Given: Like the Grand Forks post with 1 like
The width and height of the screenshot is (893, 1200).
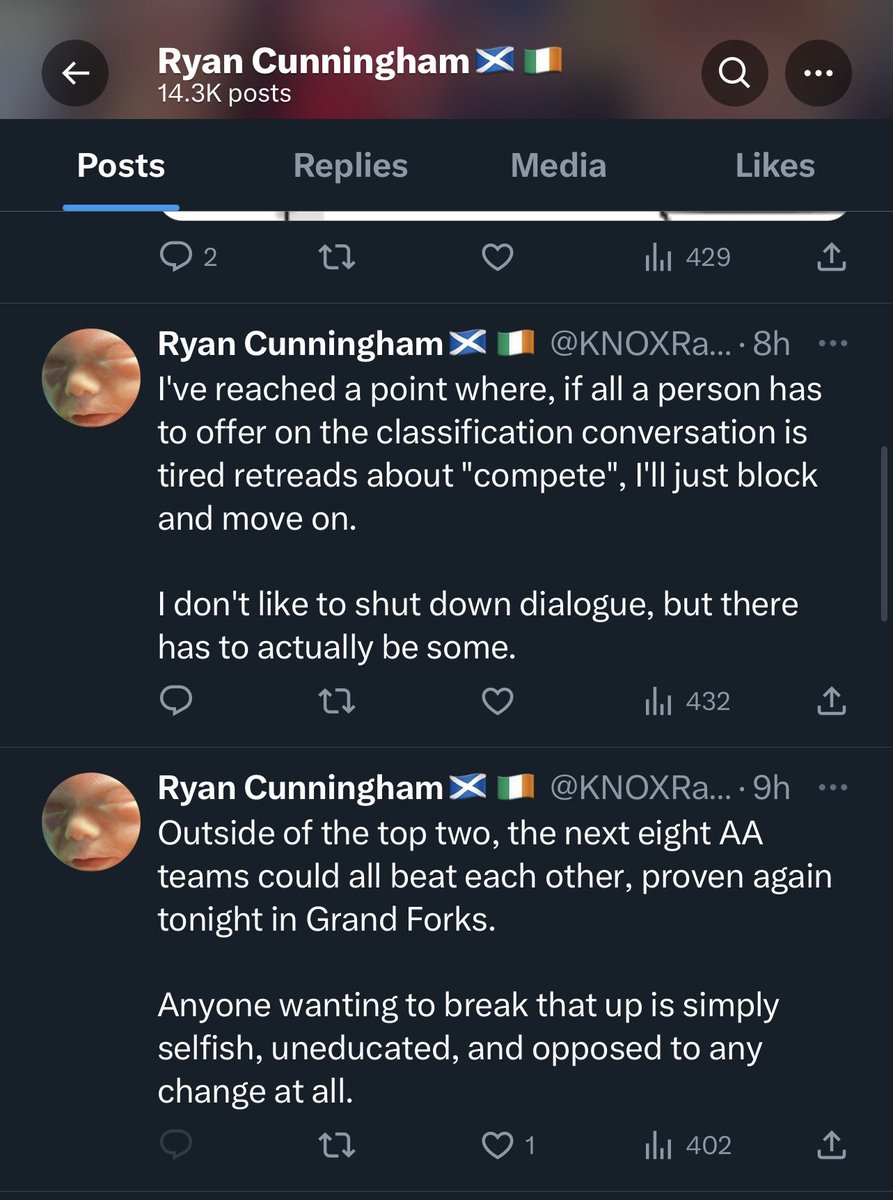Looking at the screenshot, I should pyautogui.click(x=508, y=1145).
